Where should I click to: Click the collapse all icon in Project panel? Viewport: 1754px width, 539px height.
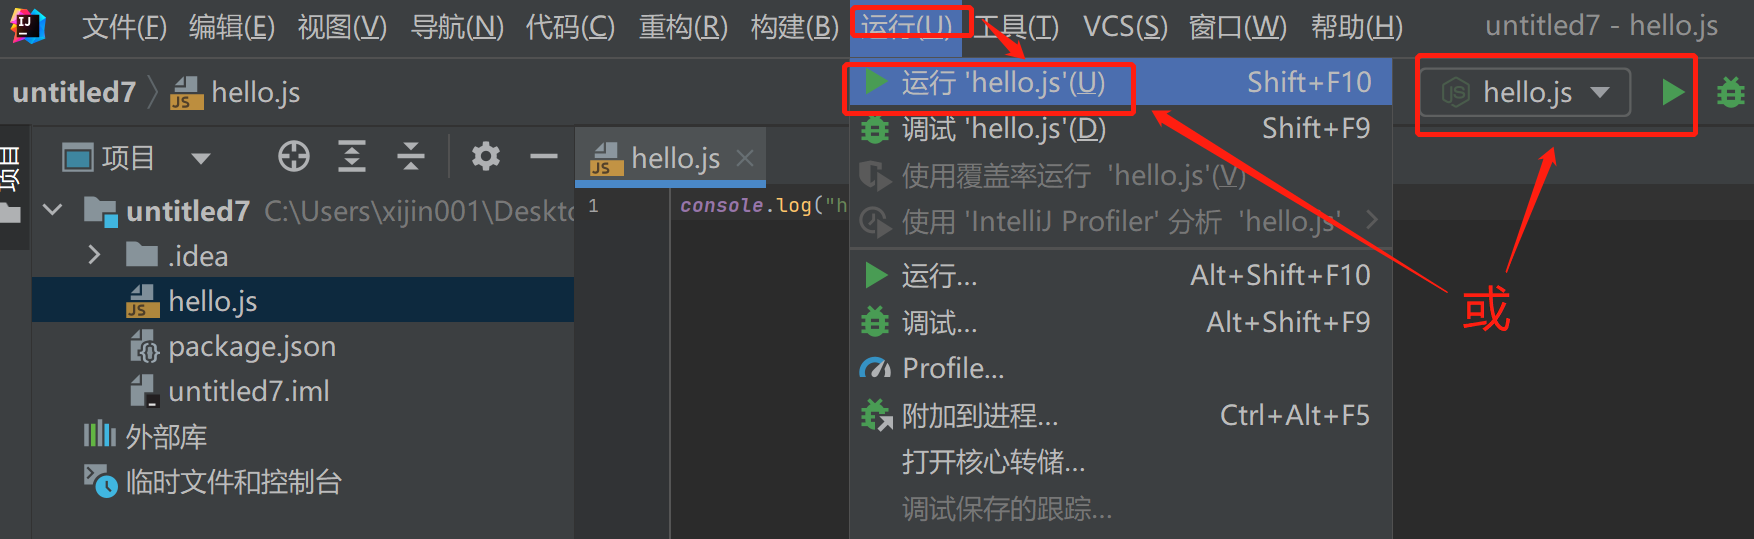(x=410, y=157)
